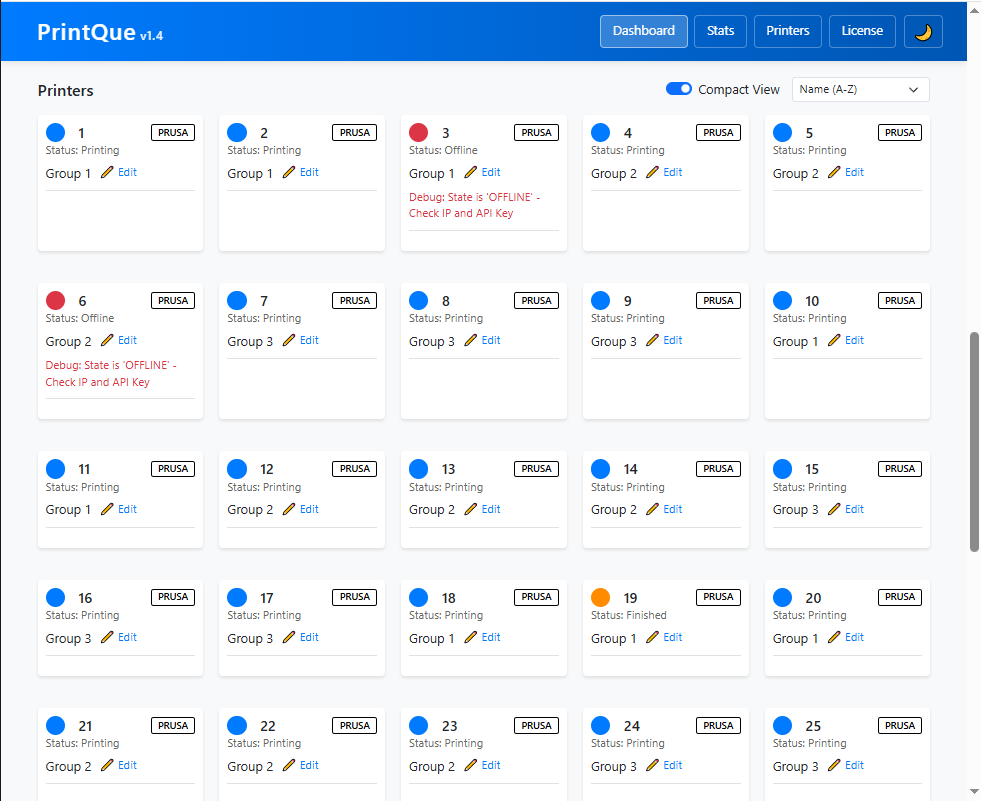Switch to the Stats tab

click(x=720, y=31)
